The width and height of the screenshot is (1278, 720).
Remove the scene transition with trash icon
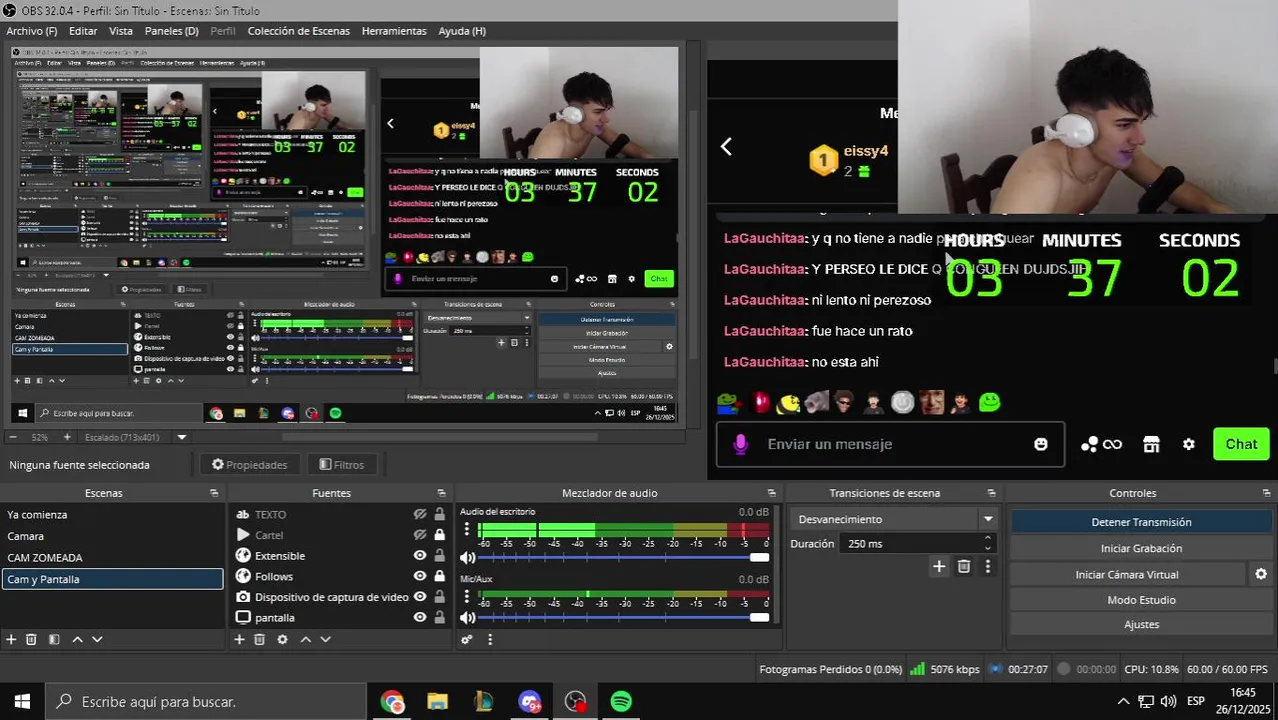(964, 566)
